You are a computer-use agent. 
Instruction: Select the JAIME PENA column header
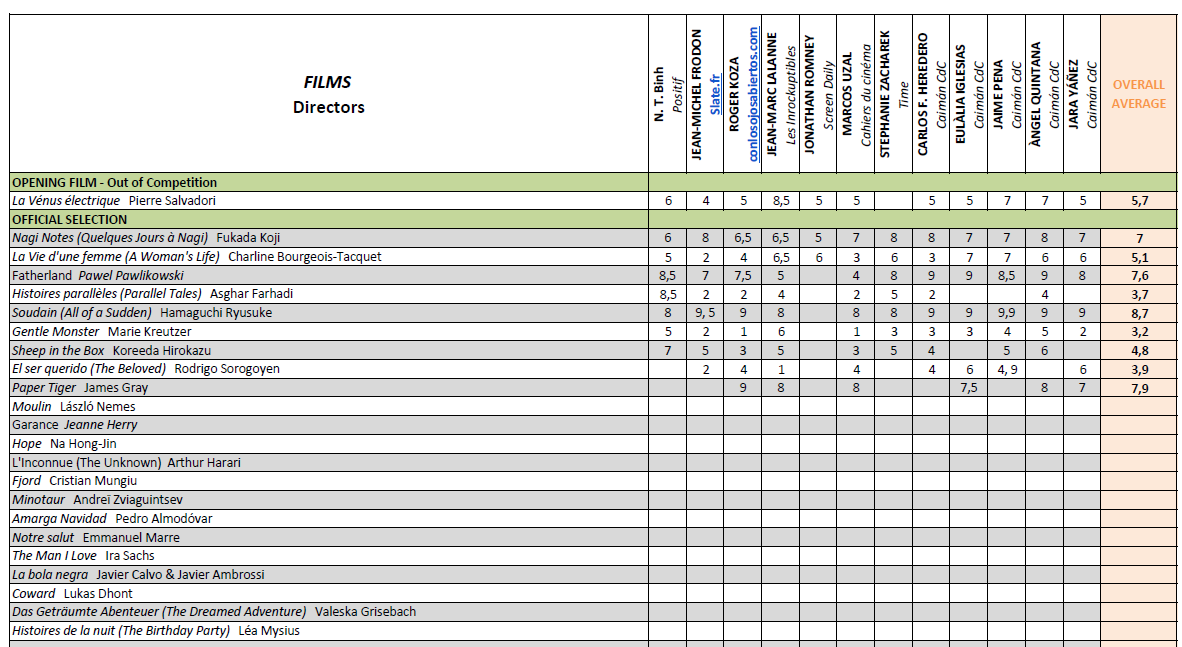(x=1006, y=94)
